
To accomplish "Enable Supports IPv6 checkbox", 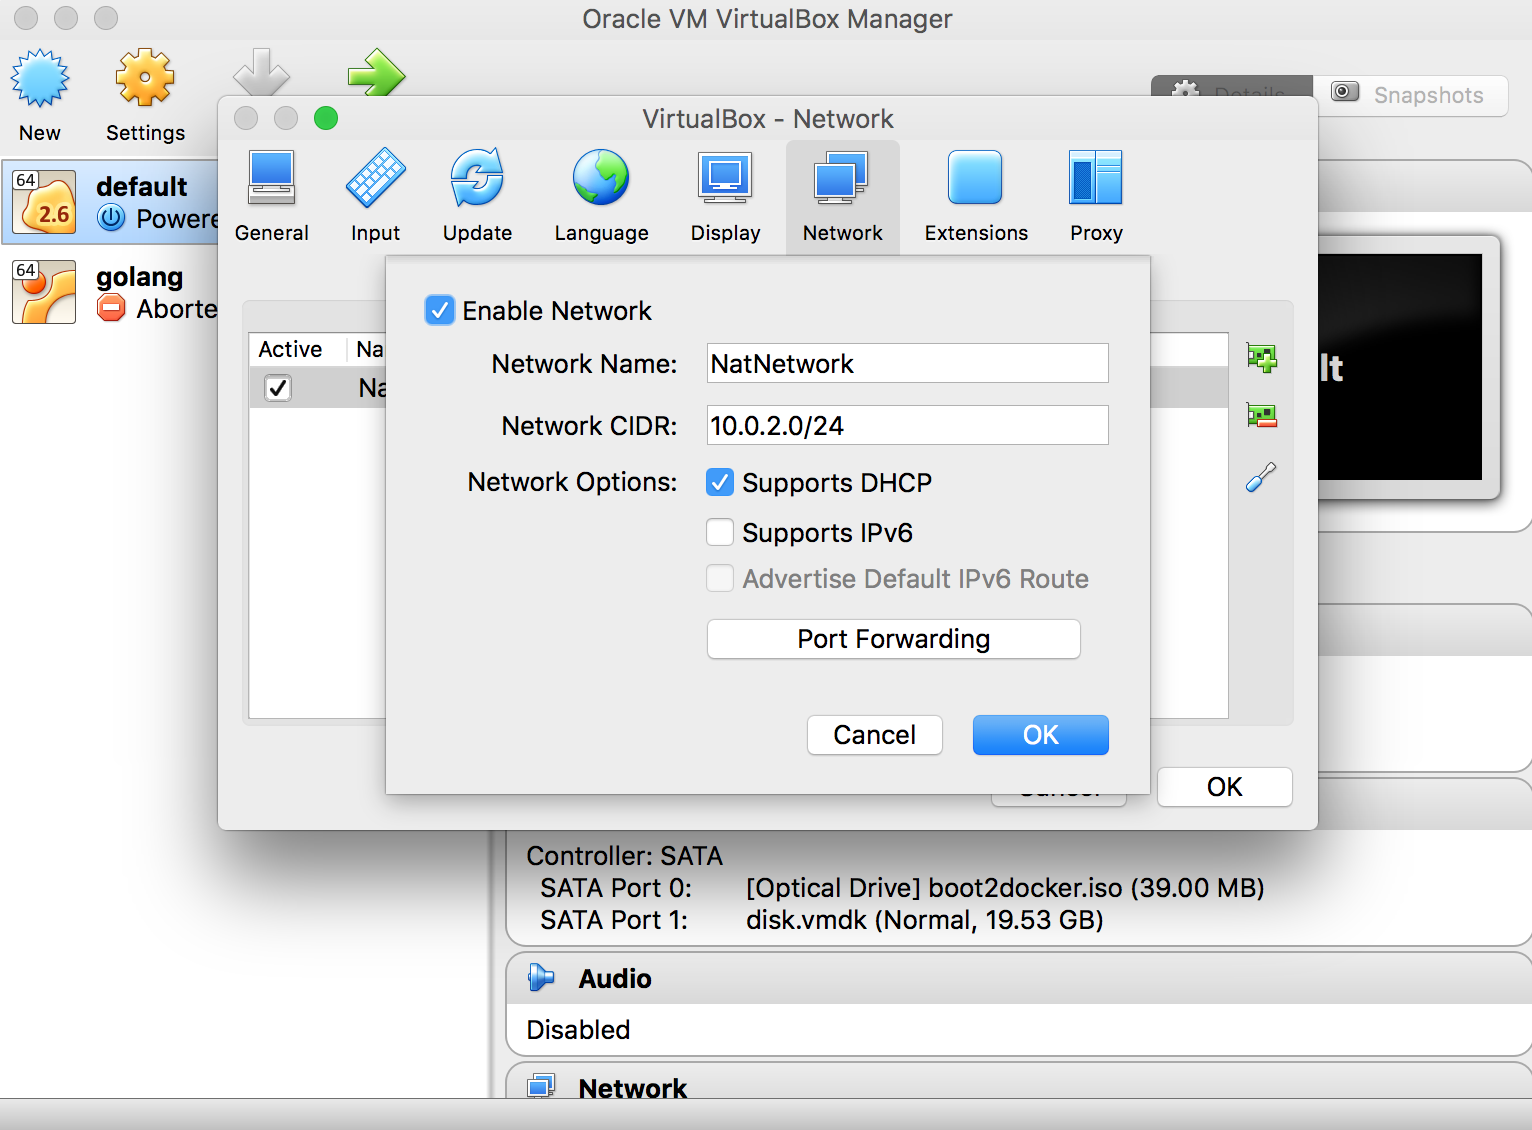I will (720, 532).
